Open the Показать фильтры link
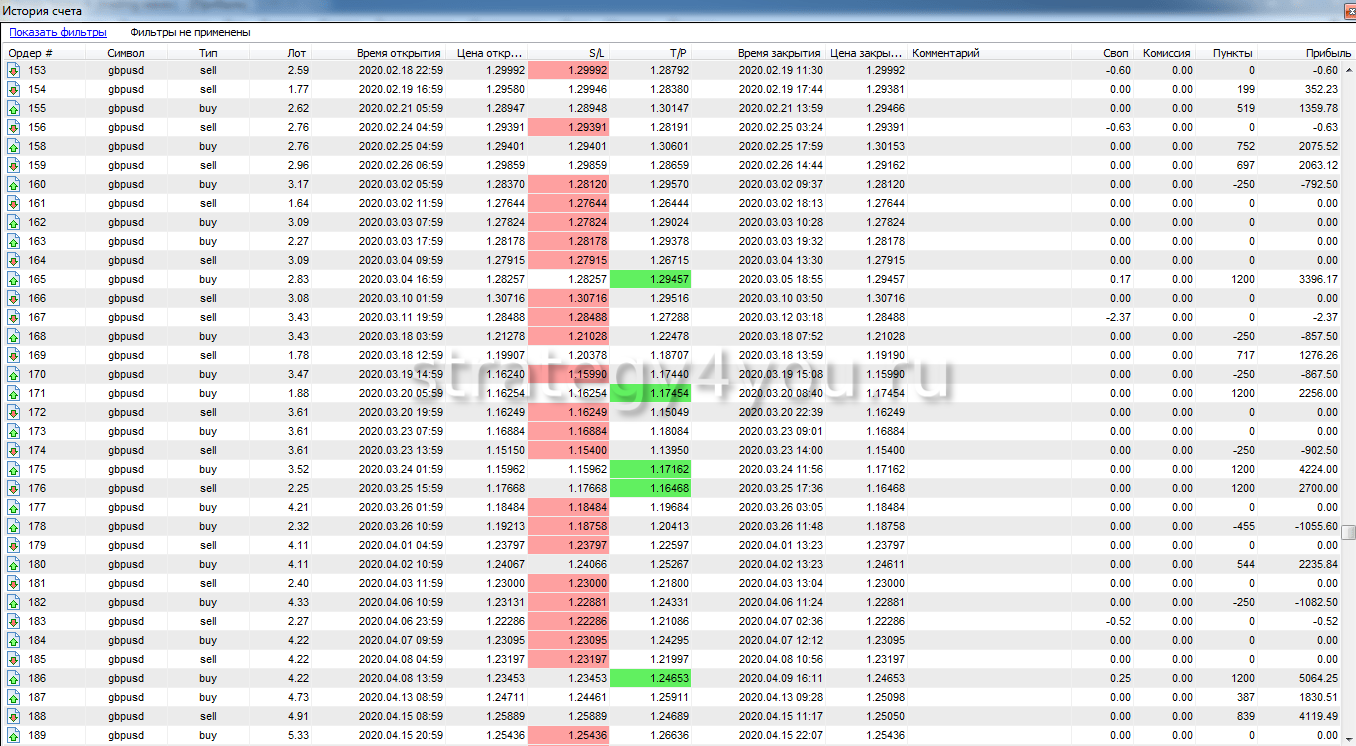1356x746 pixels. tap(58, 32)
